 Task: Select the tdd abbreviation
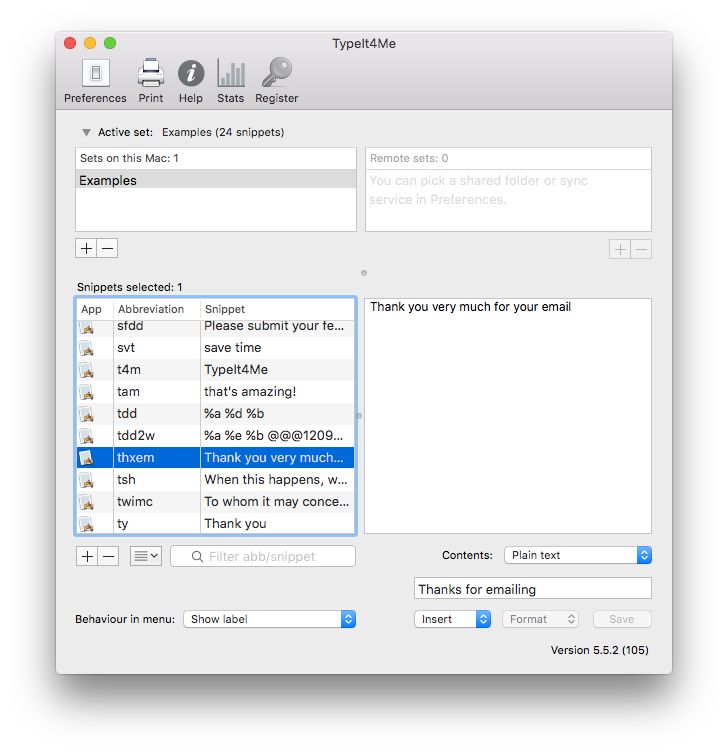pos(127,414)
